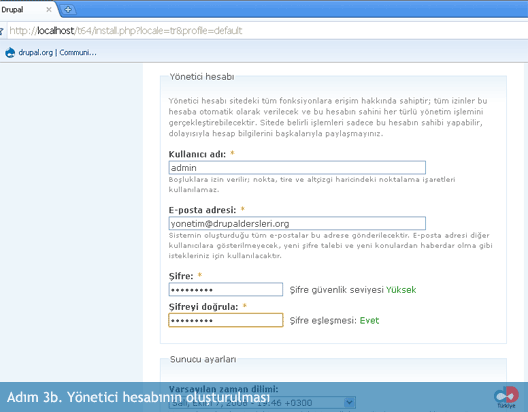Viewport: 528px width, 412px height.
Task: Click the Sunucu ayarları fieldset legend
Action: point(203,359)
